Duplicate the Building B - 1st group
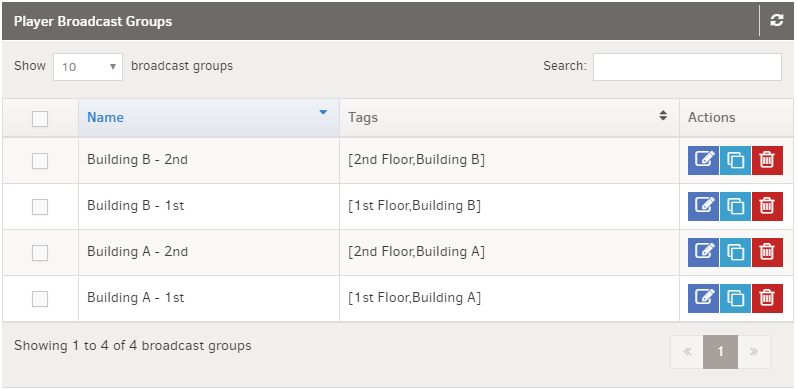Image resolution: width=797 pixels, height=389 pixels. click(735, 206)
